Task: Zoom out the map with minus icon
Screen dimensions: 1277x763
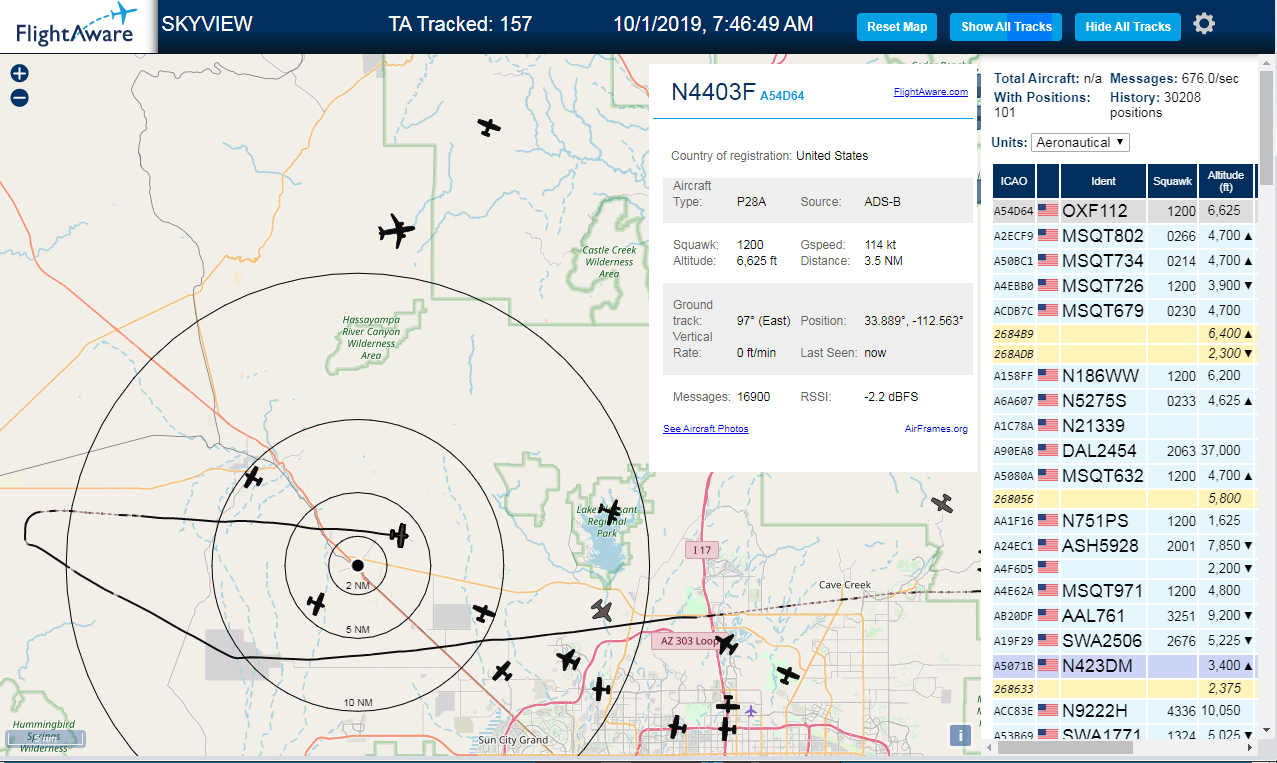Action: (x=19, y=98)
